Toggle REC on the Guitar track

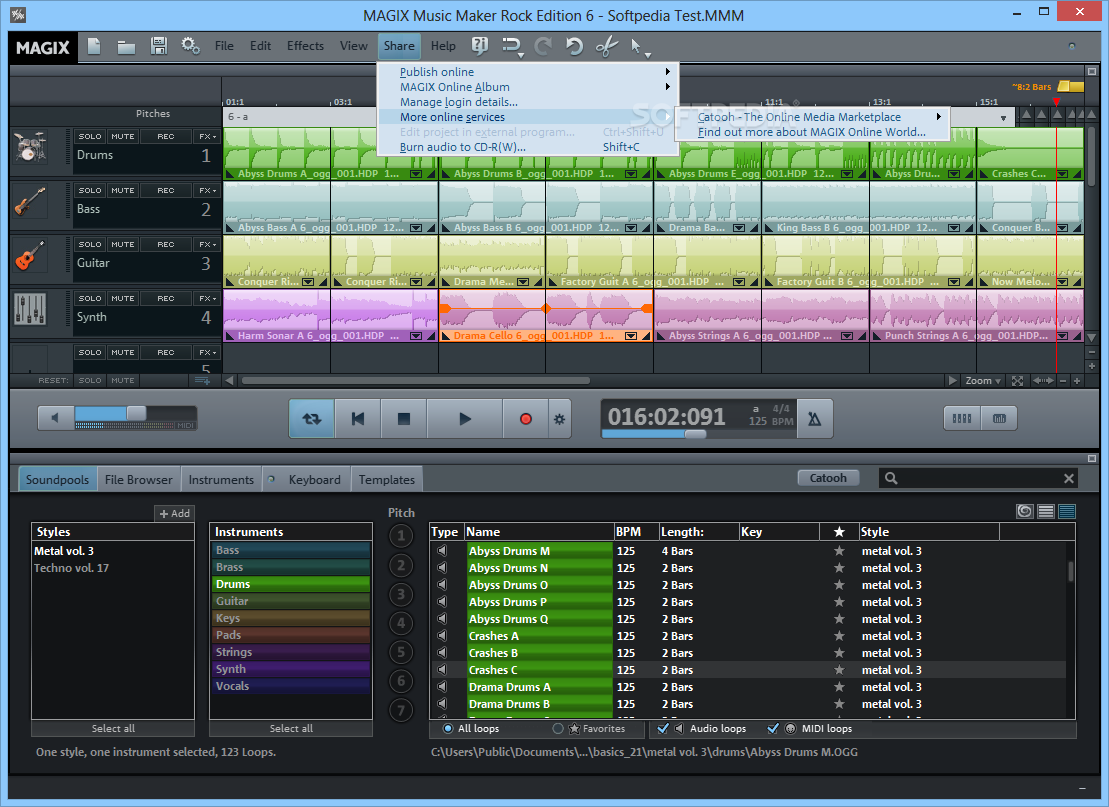(166, 244)
